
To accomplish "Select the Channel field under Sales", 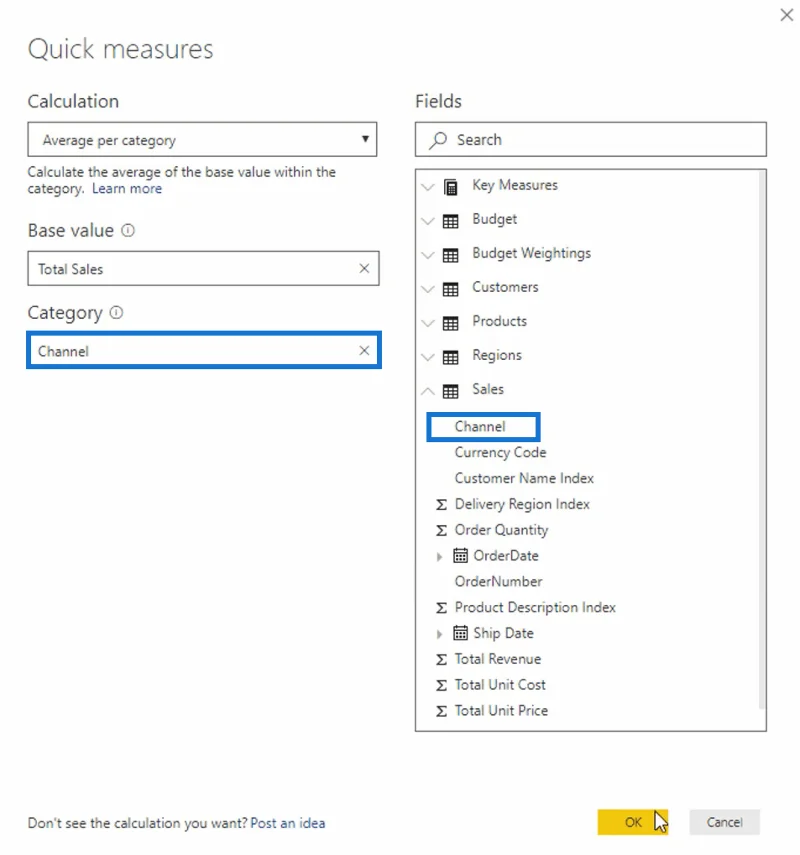I will [480, 426].
